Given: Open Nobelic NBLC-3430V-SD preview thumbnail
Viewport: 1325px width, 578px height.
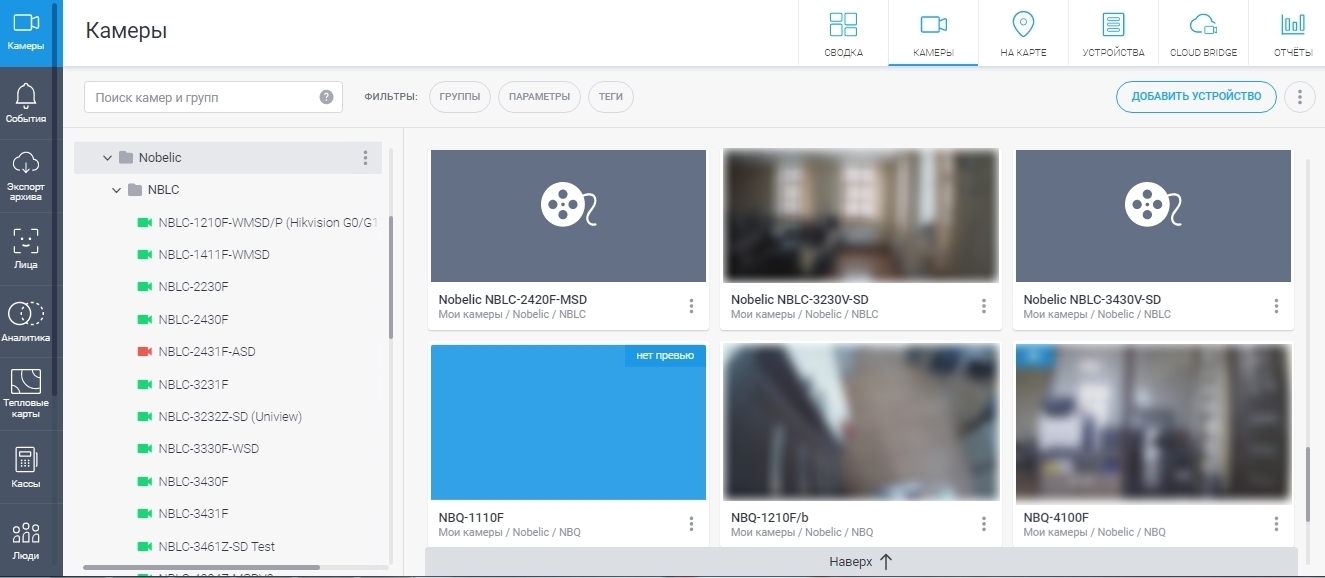Looking at the screenshot, I should click(x=1153, y=216).
